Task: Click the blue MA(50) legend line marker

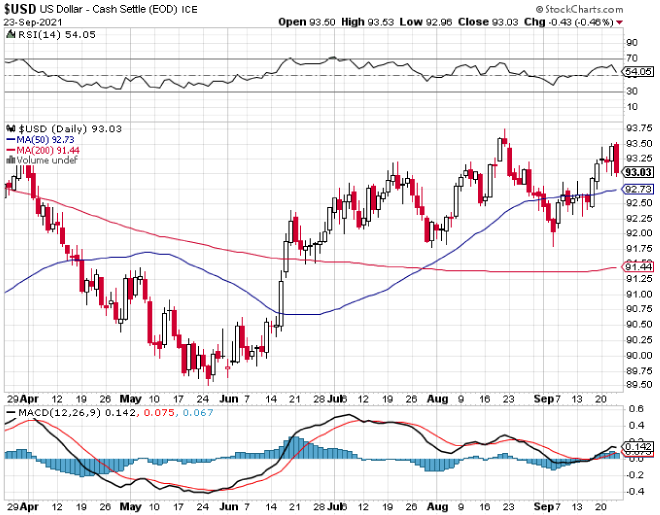Action: tap(11, 140)
